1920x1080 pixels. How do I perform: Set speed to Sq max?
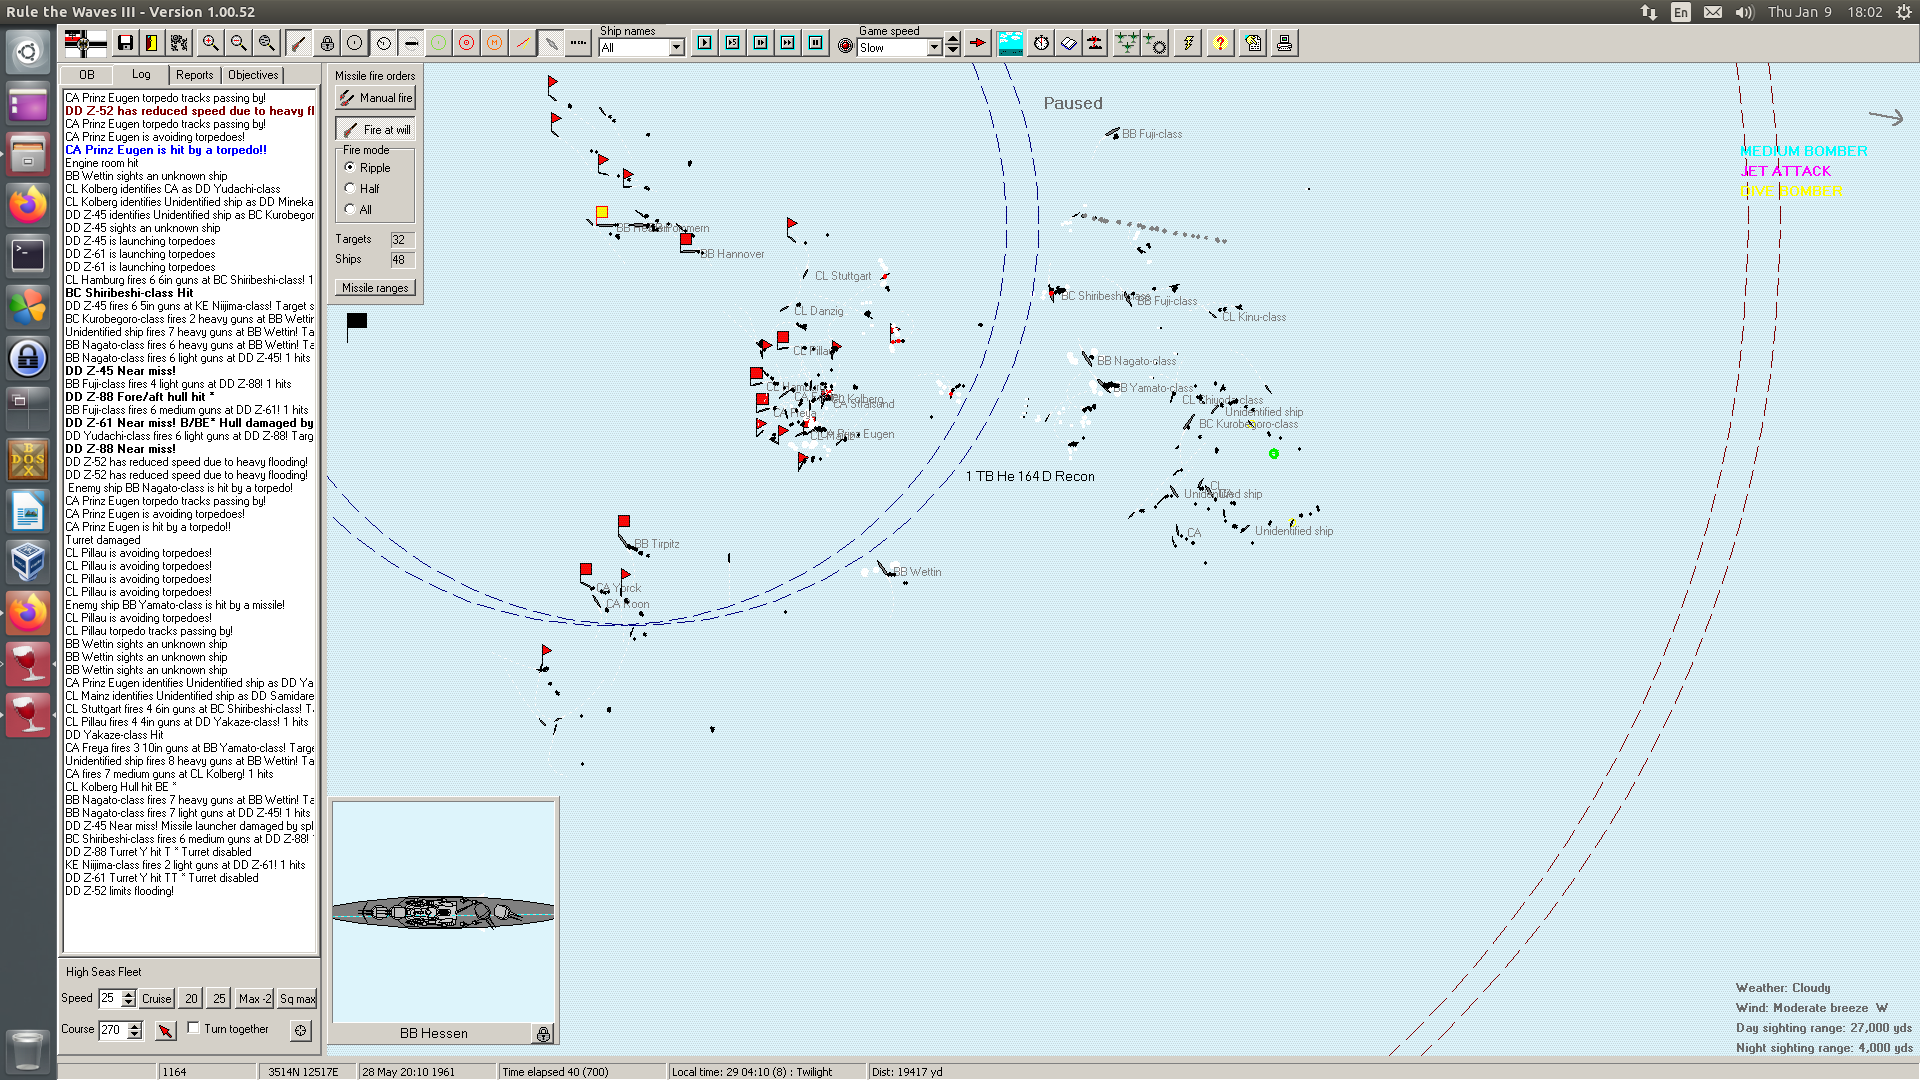(297, 999)
